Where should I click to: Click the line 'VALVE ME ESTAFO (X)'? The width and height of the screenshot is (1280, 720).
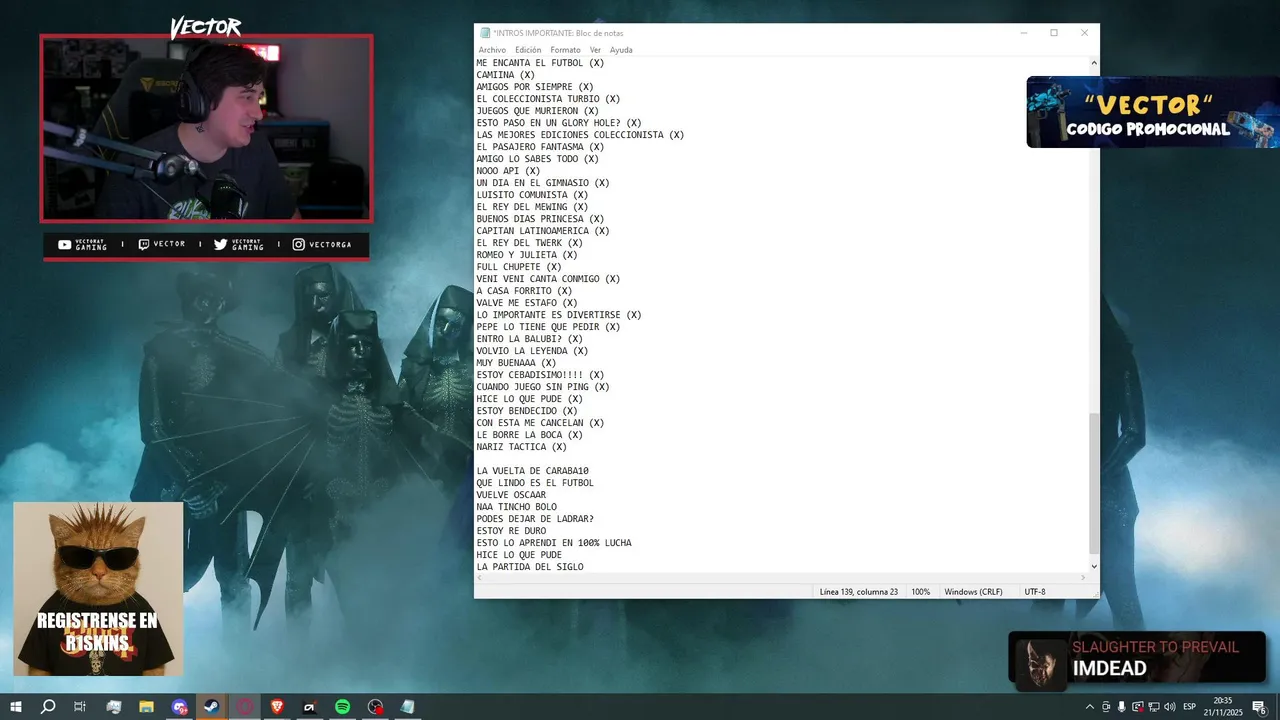(527, 303)
